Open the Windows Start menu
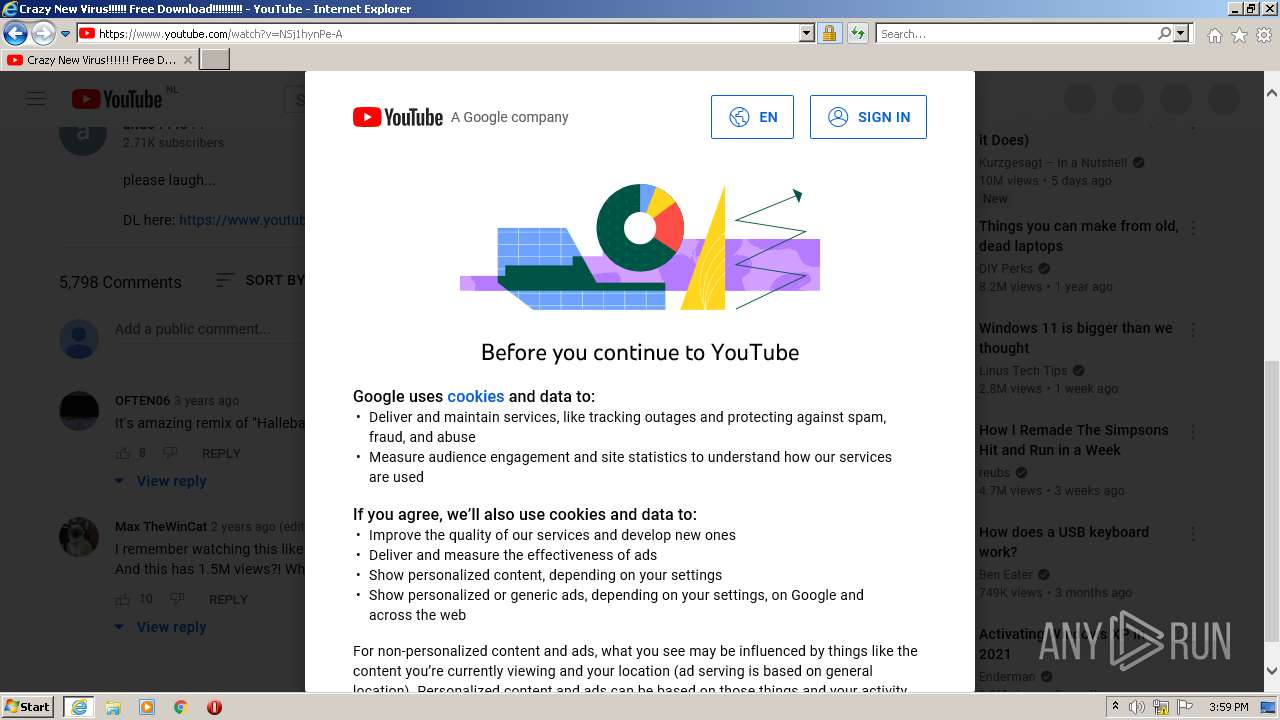1280x720 pixels. click(28, 706)
